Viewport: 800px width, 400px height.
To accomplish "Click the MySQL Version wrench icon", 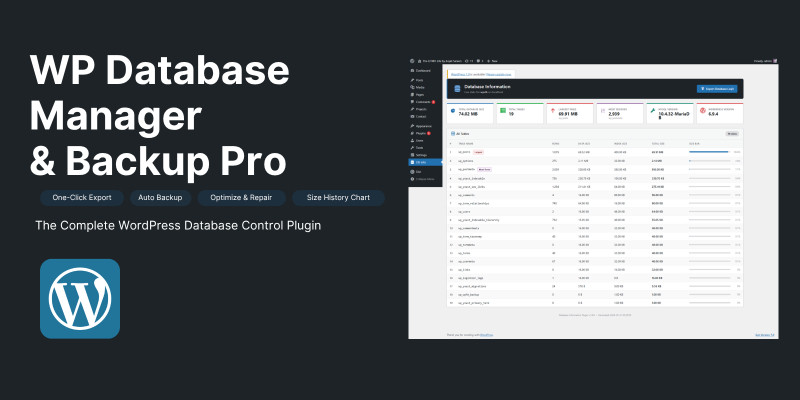I will (x=653, y=110).
